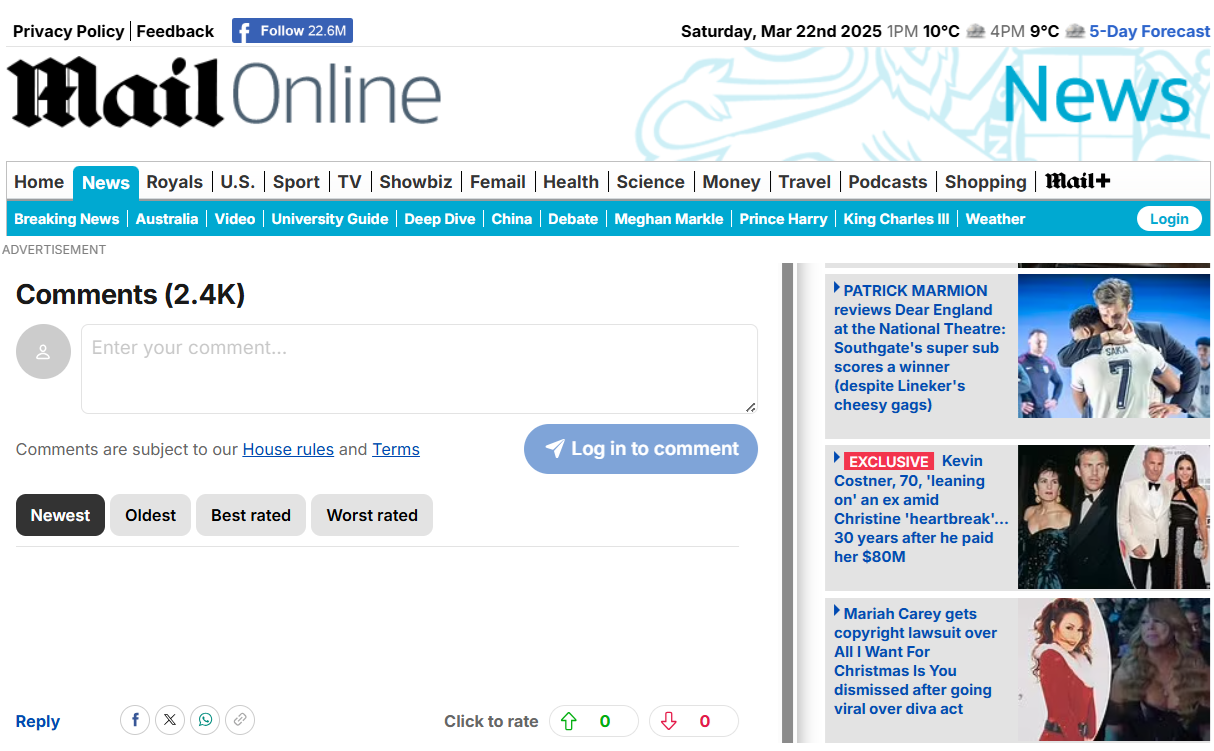Click the EXCLUSIVE red tag label

click(889, 461)
